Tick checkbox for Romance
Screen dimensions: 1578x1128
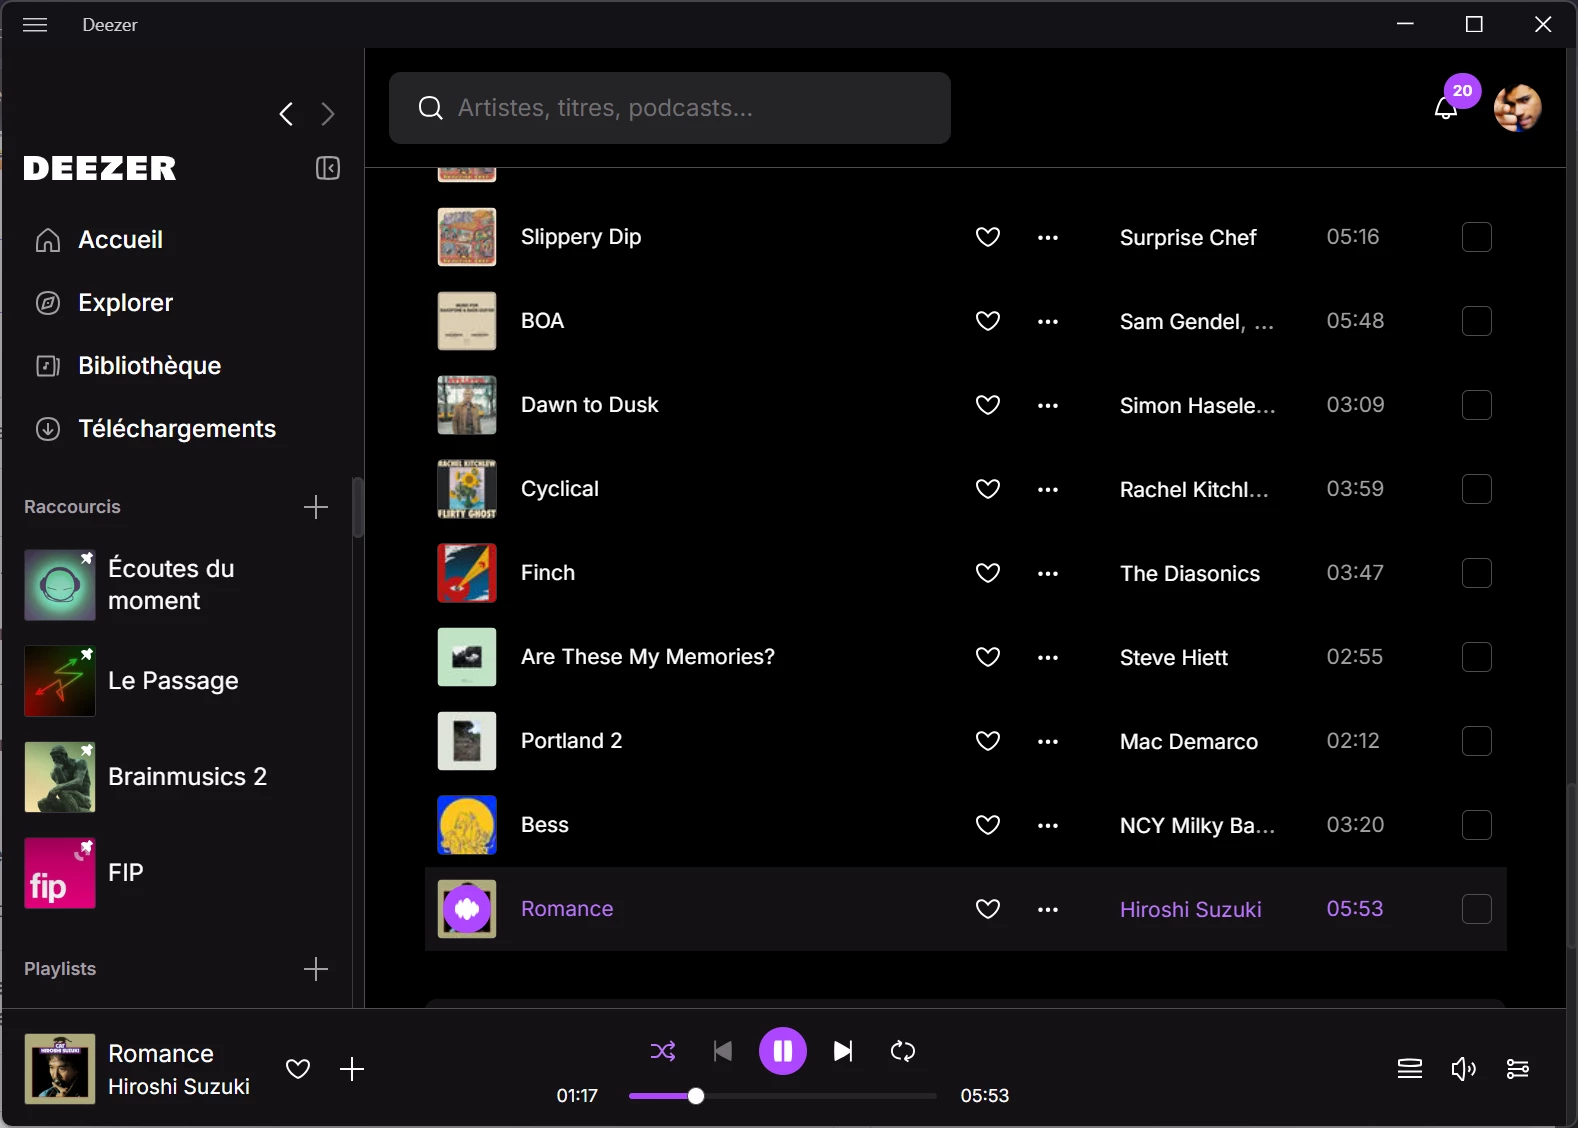pyautogui.click(x=1477, y=909)
